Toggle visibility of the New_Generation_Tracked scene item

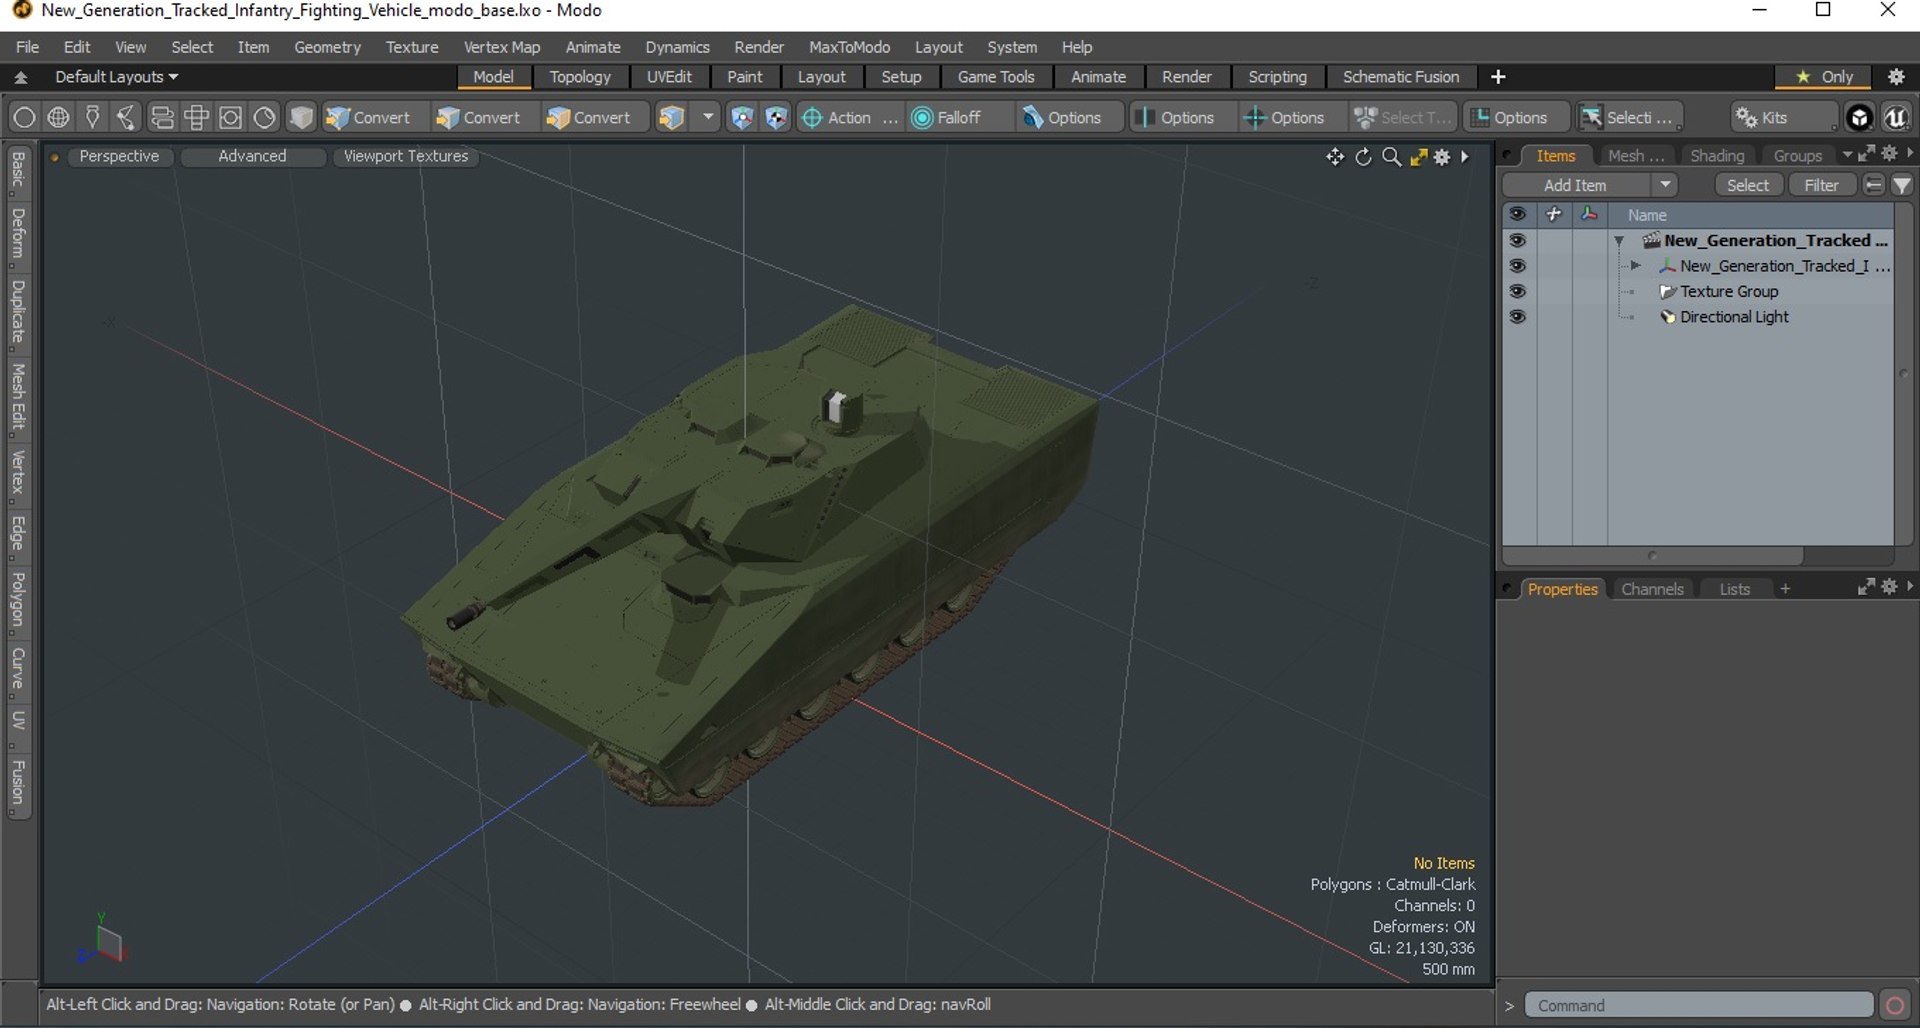point(1517,241)
